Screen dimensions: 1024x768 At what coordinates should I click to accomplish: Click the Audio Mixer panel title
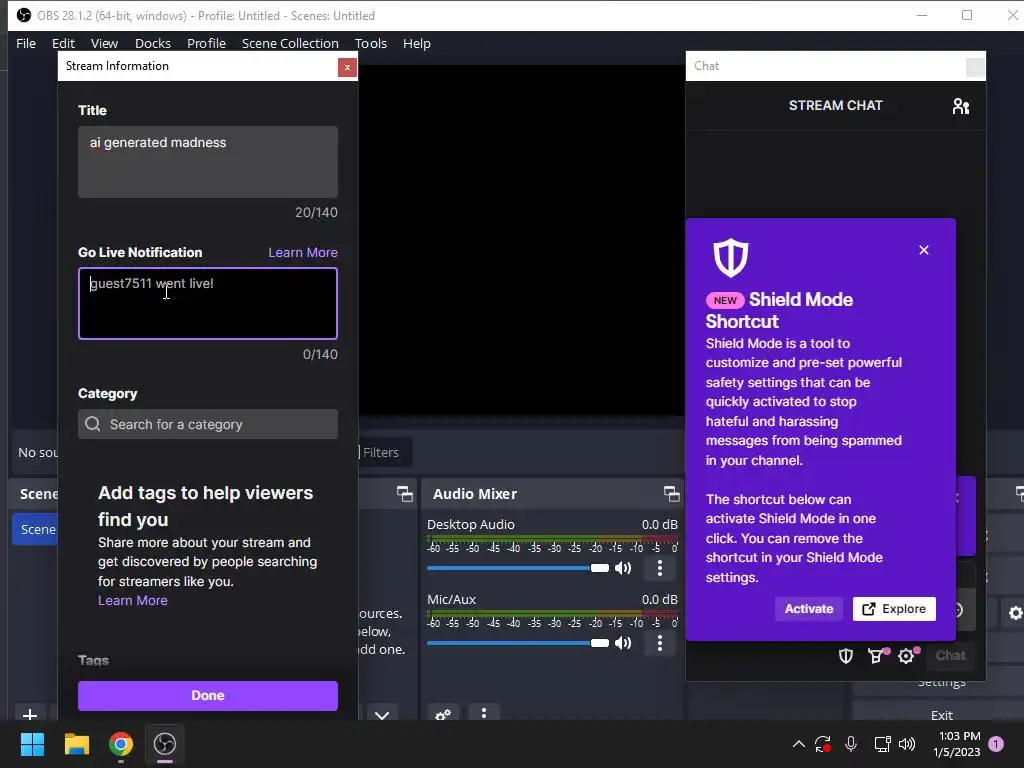click(x=475, y=494)
